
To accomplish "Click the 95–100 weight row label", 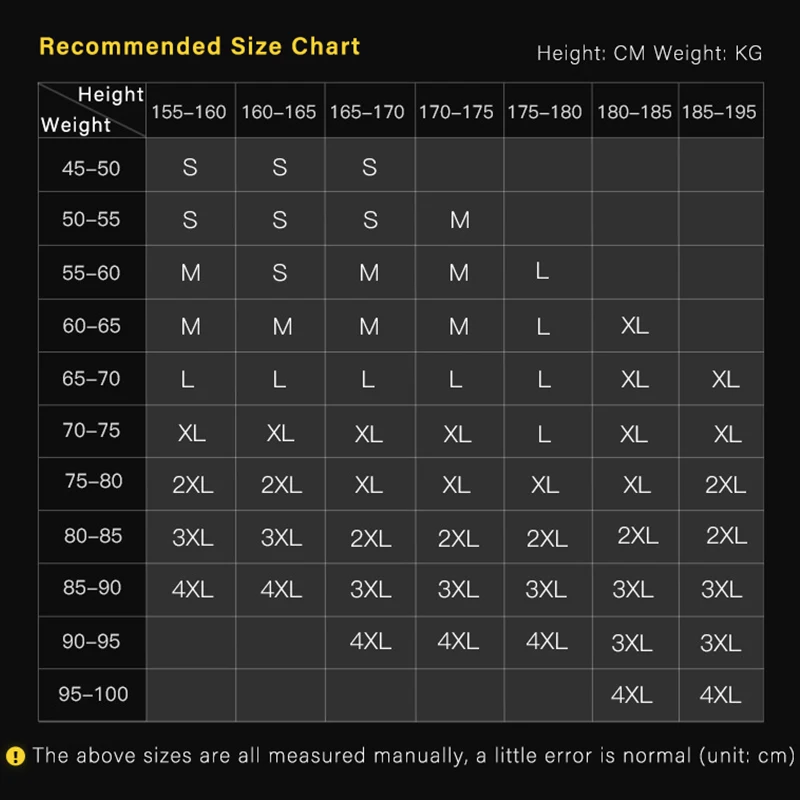I will [x=93, y=694].
